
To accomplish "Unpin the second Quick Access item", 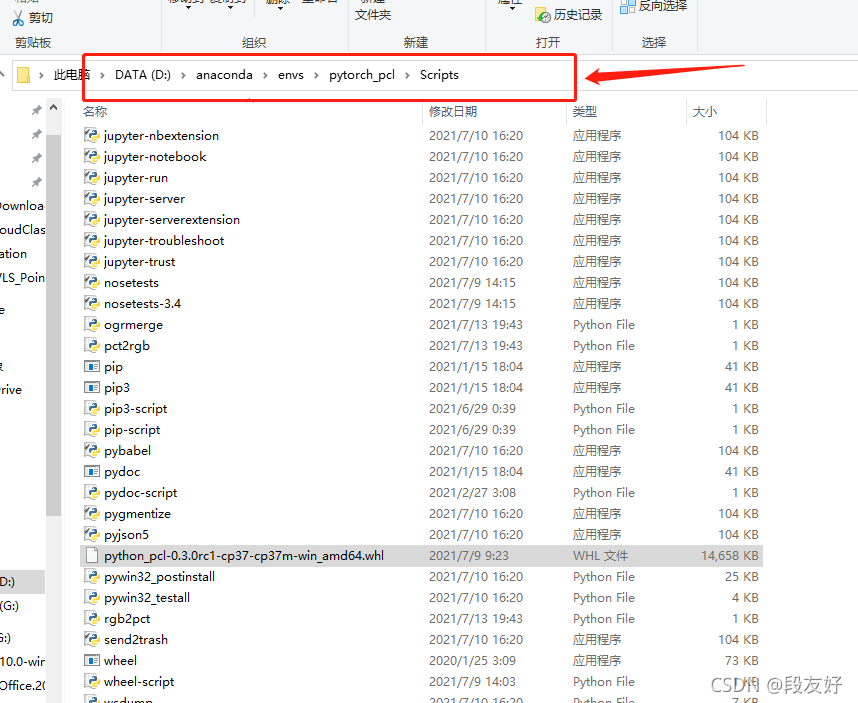I will (x=37, y=132).
